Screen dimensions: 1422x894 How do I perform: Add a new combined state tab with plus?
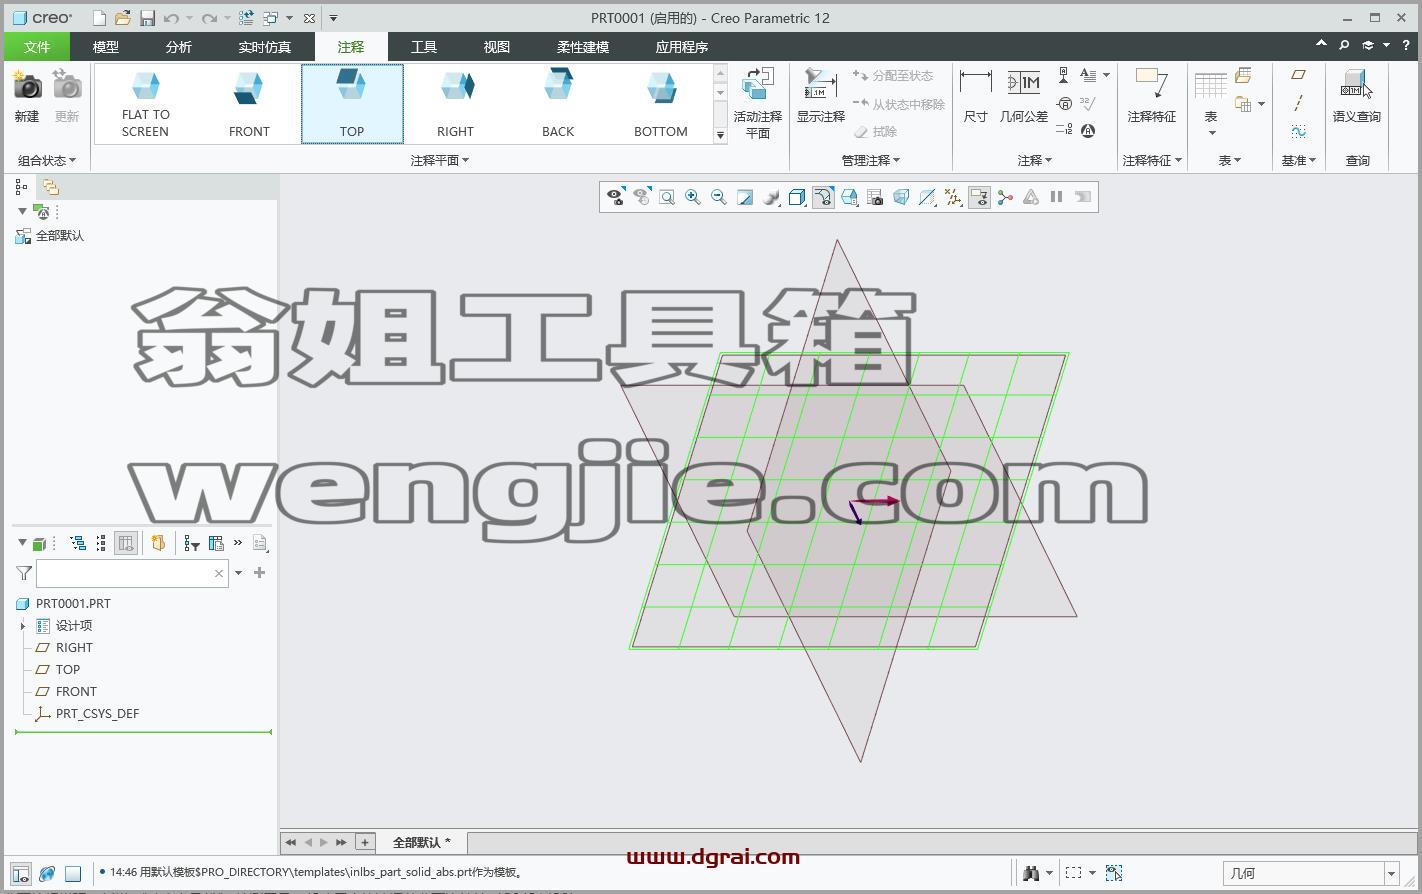pos(365,842)
